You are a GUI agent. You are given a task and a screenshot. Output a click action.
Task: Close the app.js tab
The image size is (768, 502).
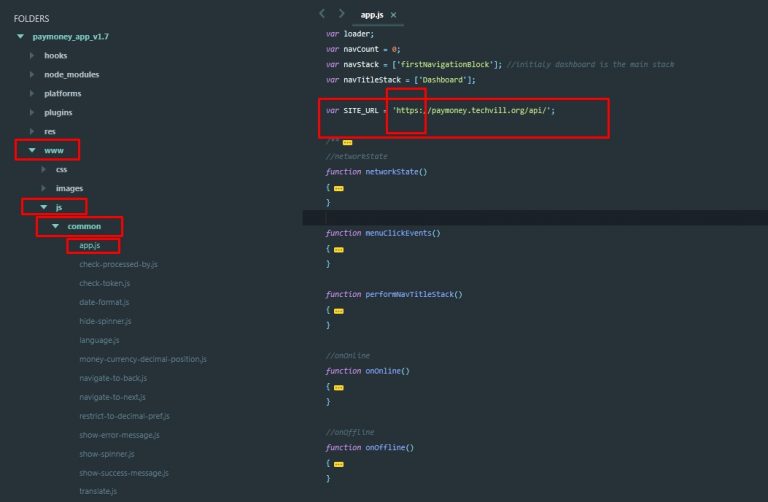(x=393, y=15)
